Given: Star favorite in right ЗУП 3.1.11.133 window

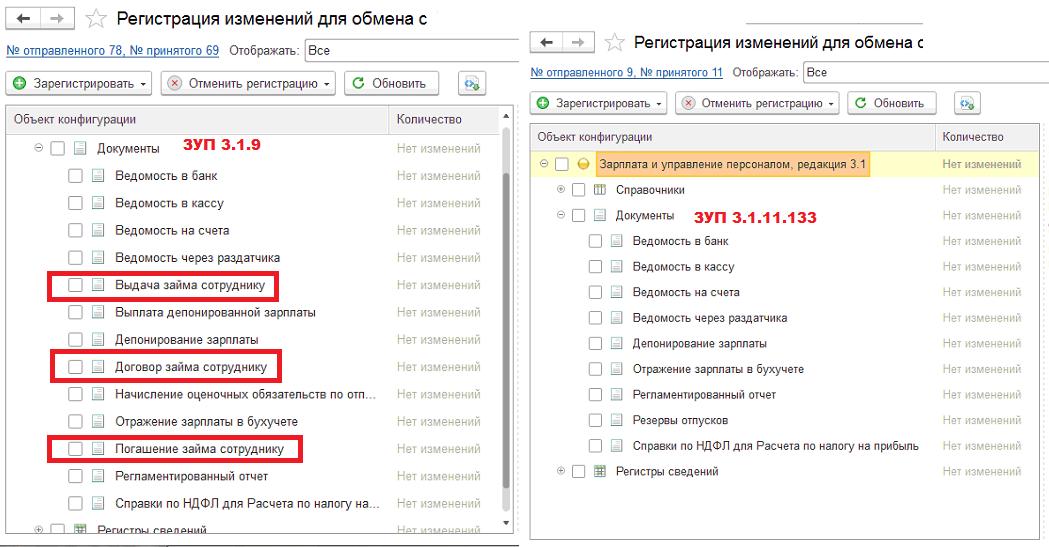Looking at the screenshot, I should tap(614, 43).
